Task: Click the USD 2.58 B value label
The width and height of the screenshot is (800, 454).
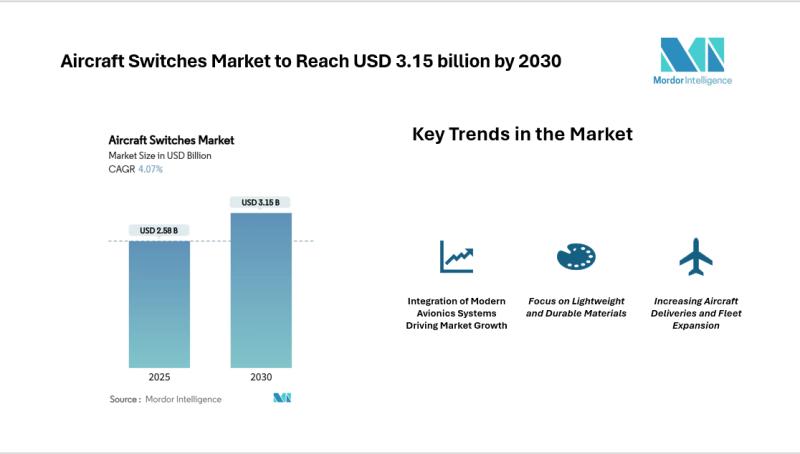Action: pos(159,231)
